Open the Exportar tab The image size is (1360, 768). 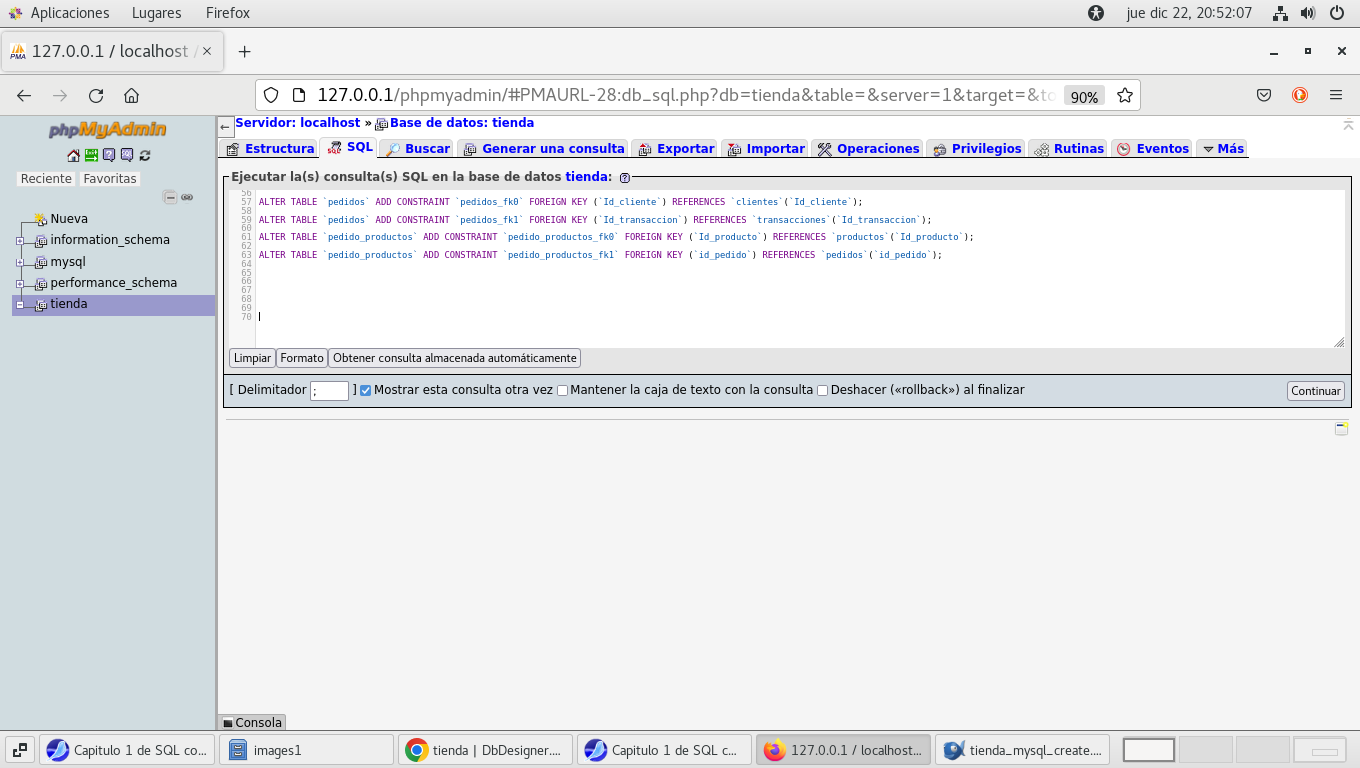coord(675,149)
